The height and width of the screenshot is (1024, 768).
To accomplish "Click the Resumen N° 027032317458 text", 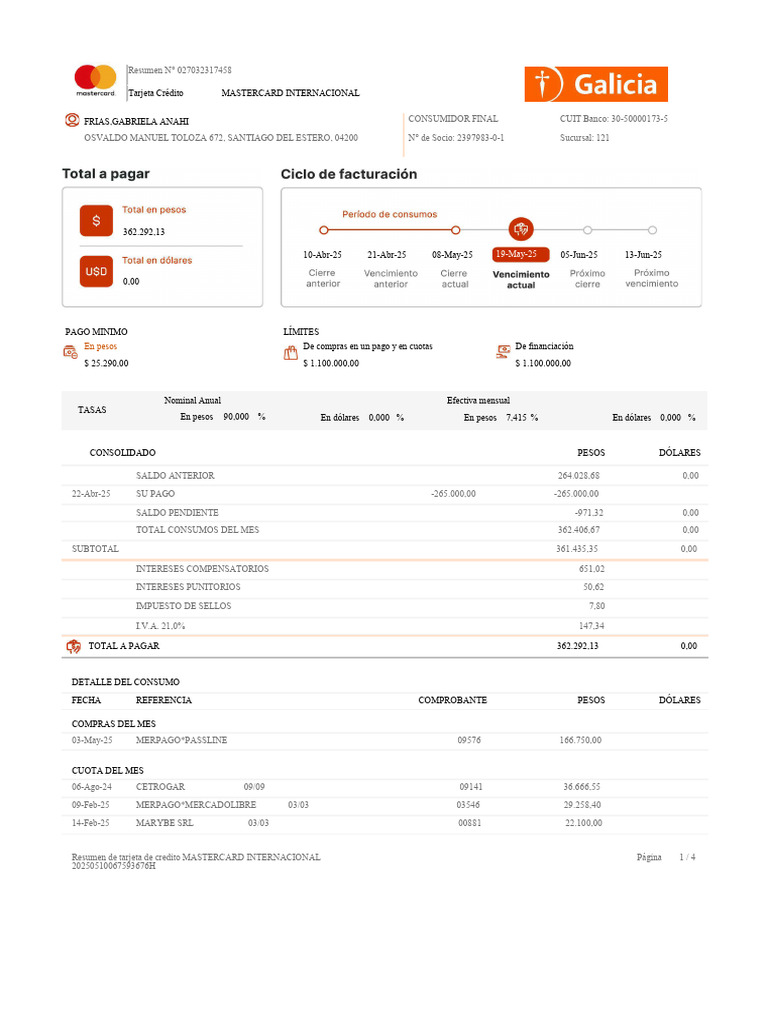I will pos(180,70).
